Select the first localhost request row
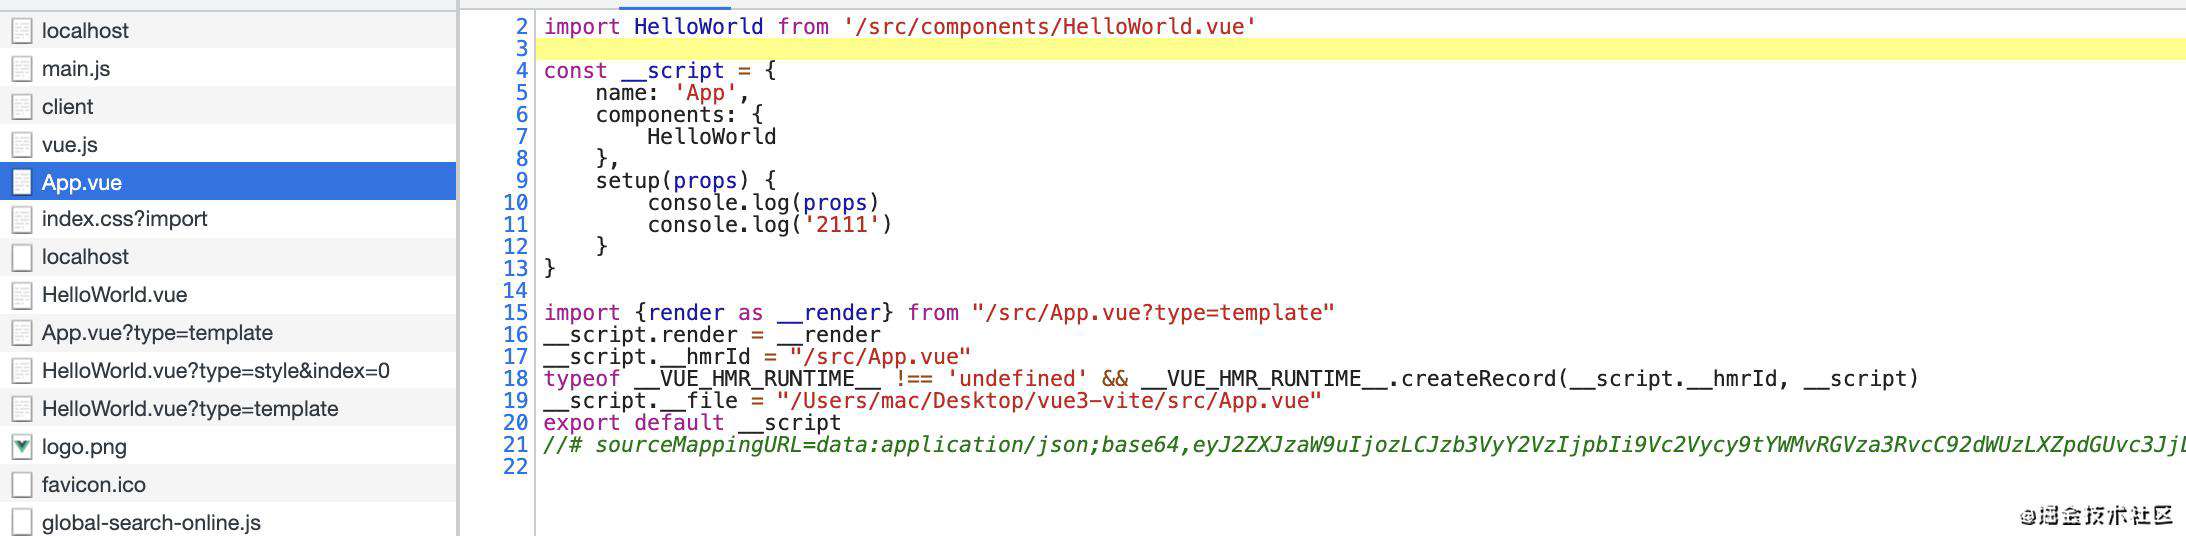 pos(228,30)
